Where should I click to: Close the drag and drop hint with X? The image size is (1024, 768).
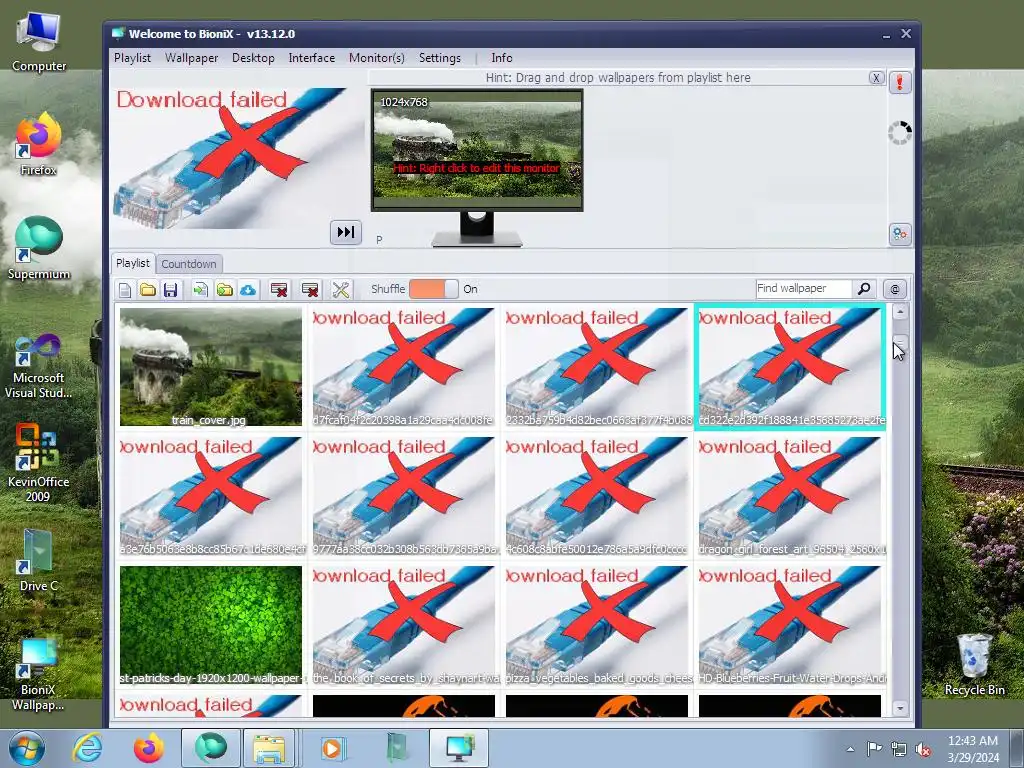[876, 78]
